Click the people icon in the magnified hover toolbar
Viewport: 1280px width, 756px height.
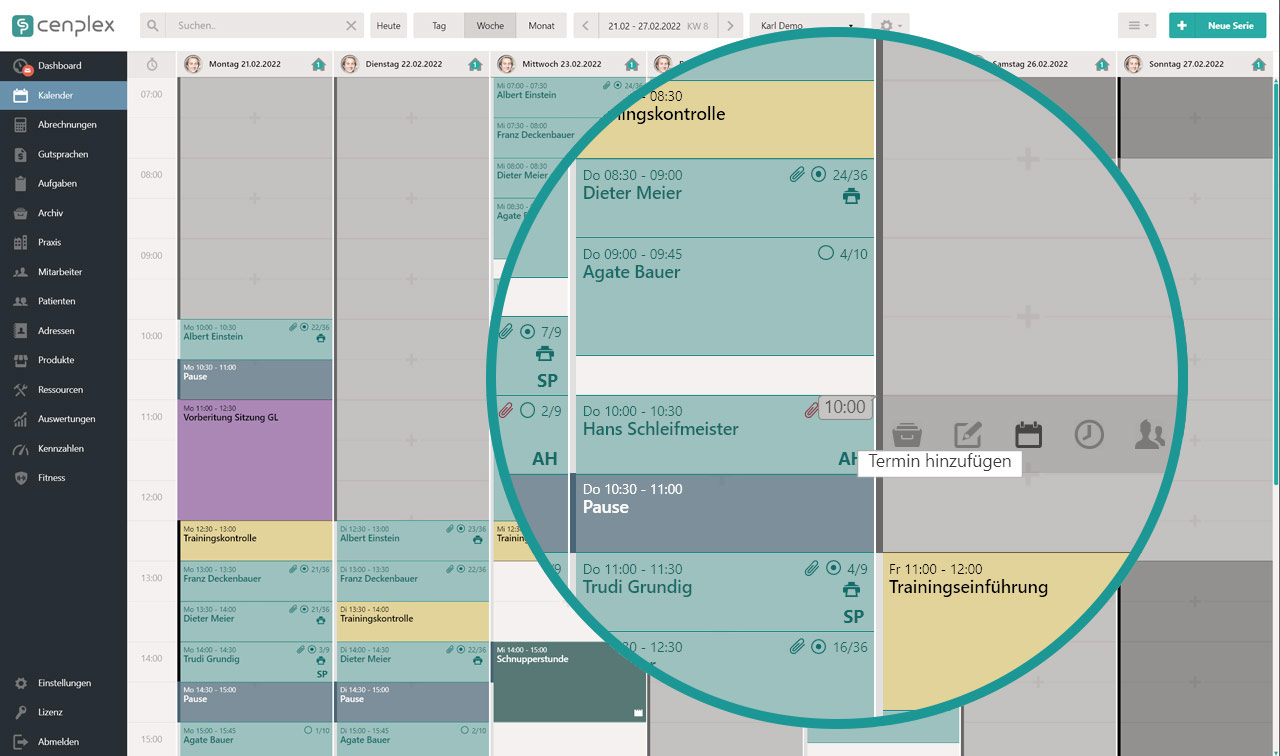1150,434
